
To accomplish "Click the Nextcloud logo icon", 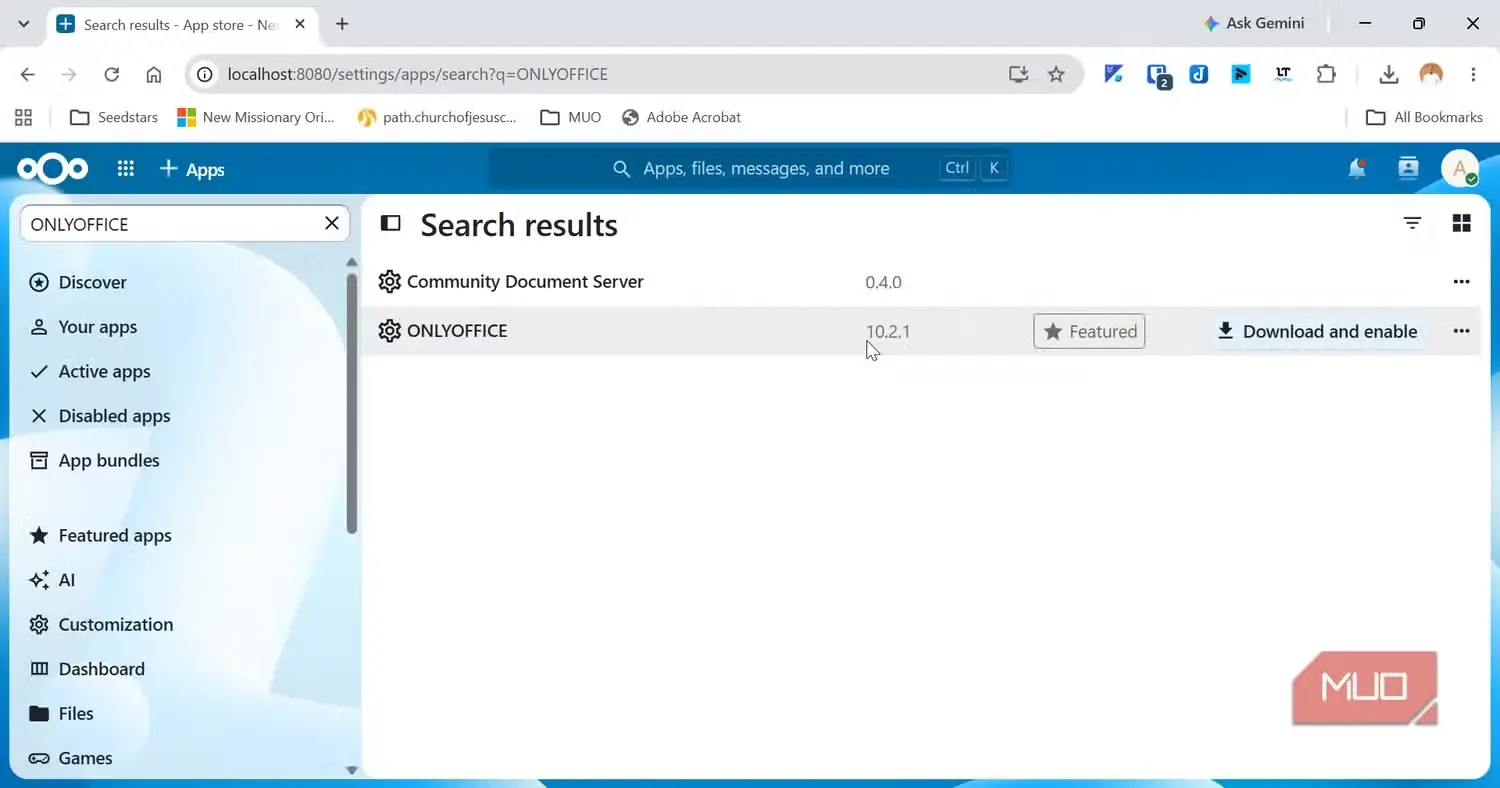I will (x=52, y=169).
